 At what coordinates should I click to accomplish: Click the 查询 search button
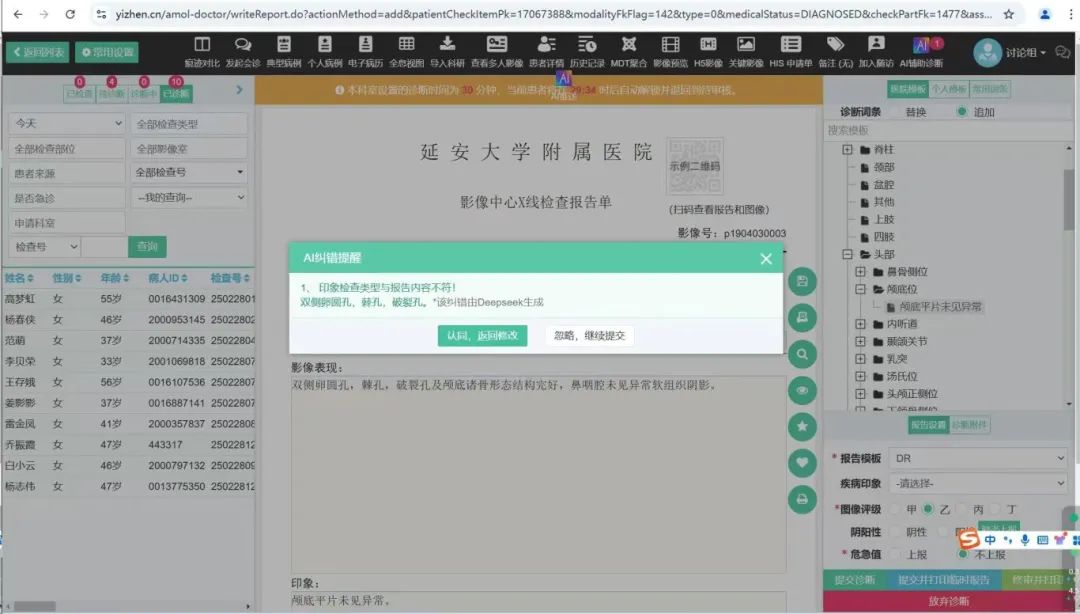pos(147,247)
